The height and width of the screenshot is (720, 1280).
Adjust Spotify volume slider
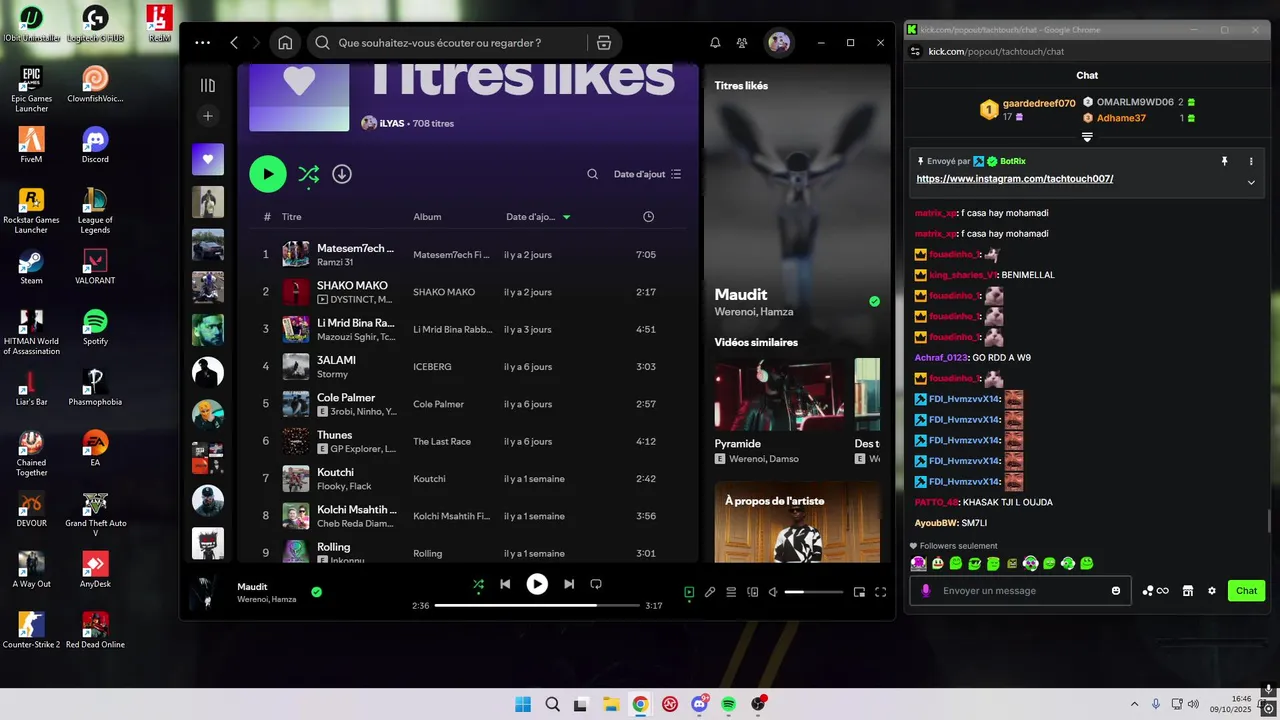click(814, 592)
